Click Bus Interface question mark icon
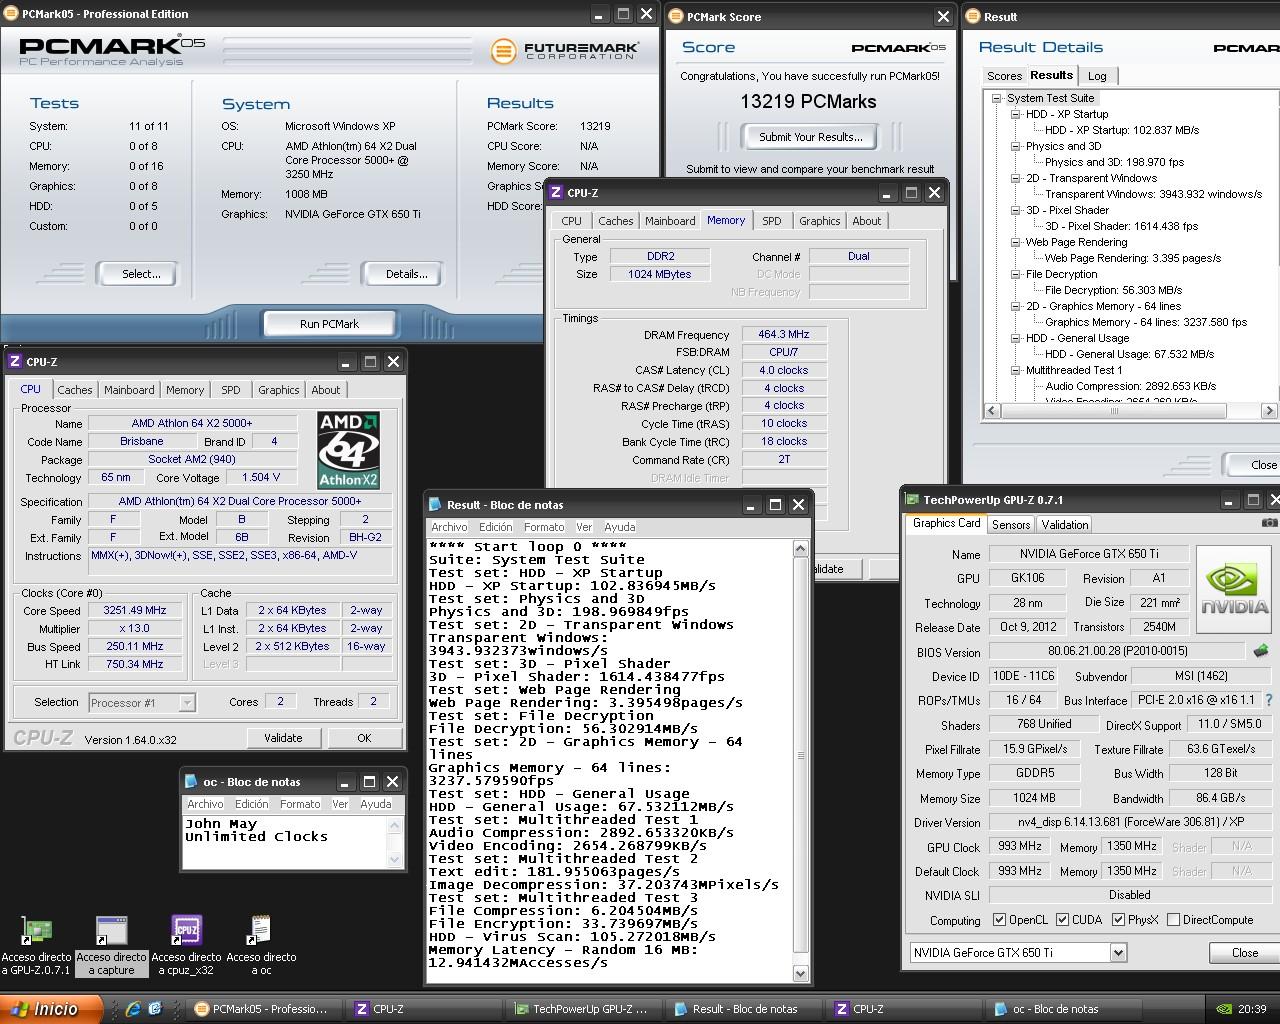The image size is (1280, 1024). tap(1269, 700)
